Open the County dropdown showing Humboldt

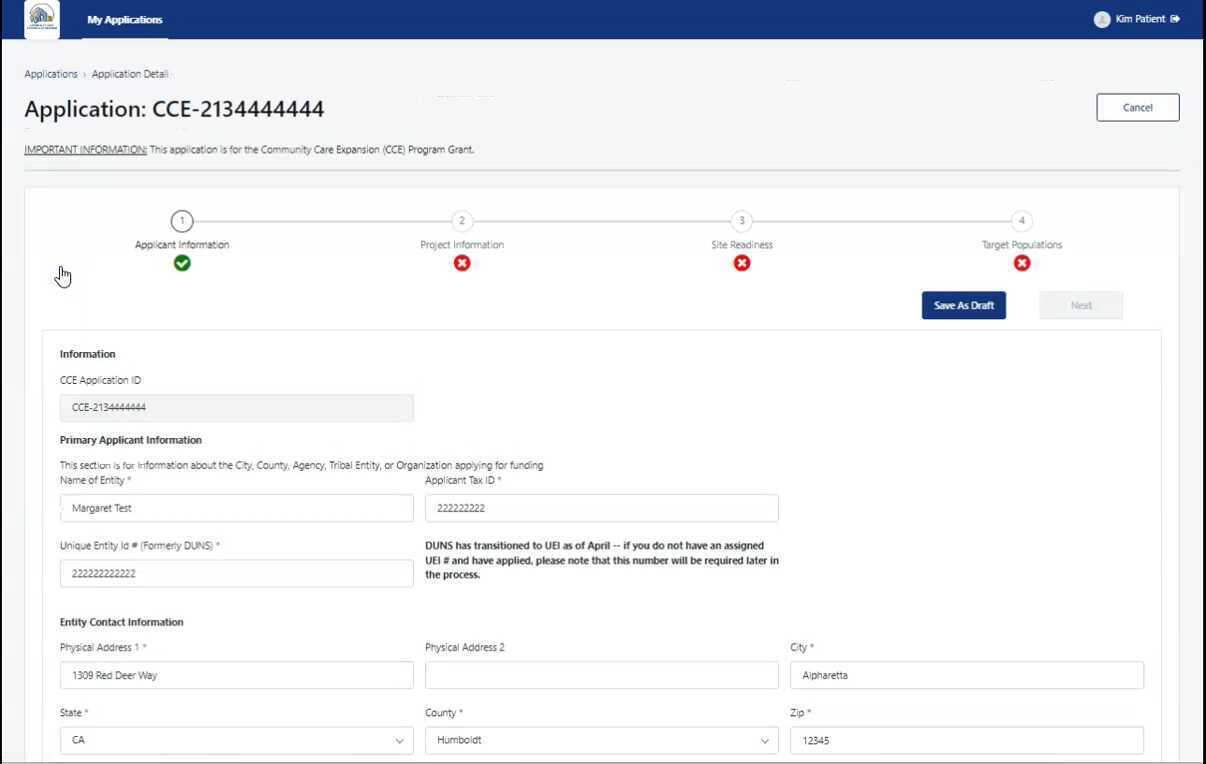click(x=601, y=740)
